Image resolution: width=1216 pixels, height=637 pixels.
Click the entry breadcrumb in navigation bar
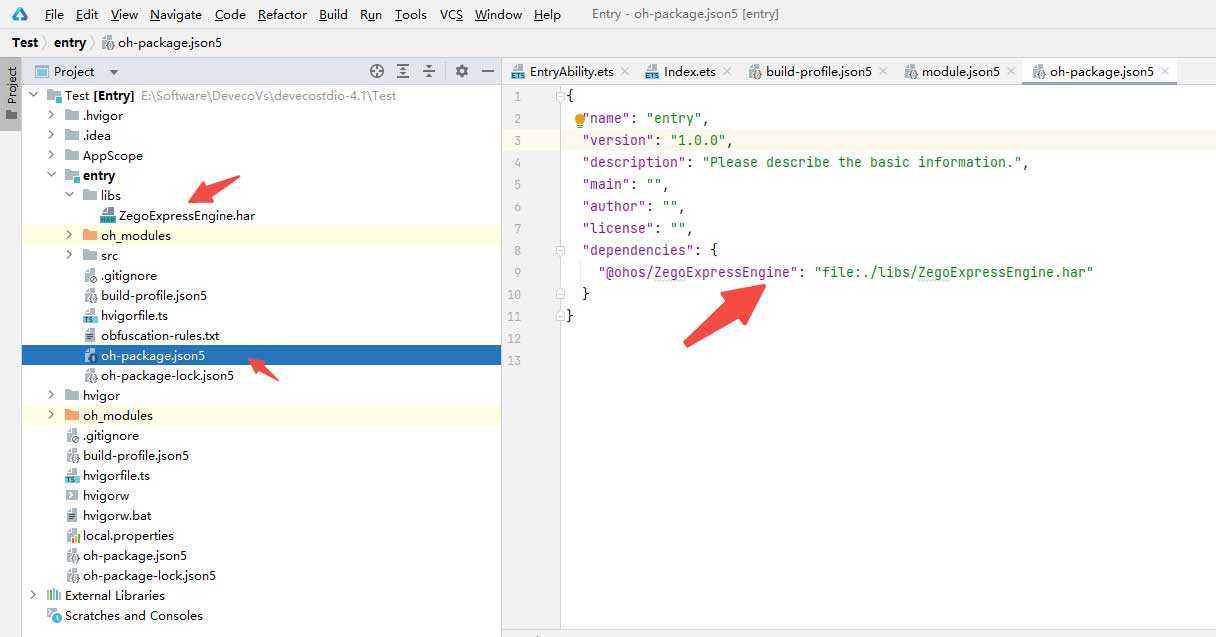pos(69,43)
